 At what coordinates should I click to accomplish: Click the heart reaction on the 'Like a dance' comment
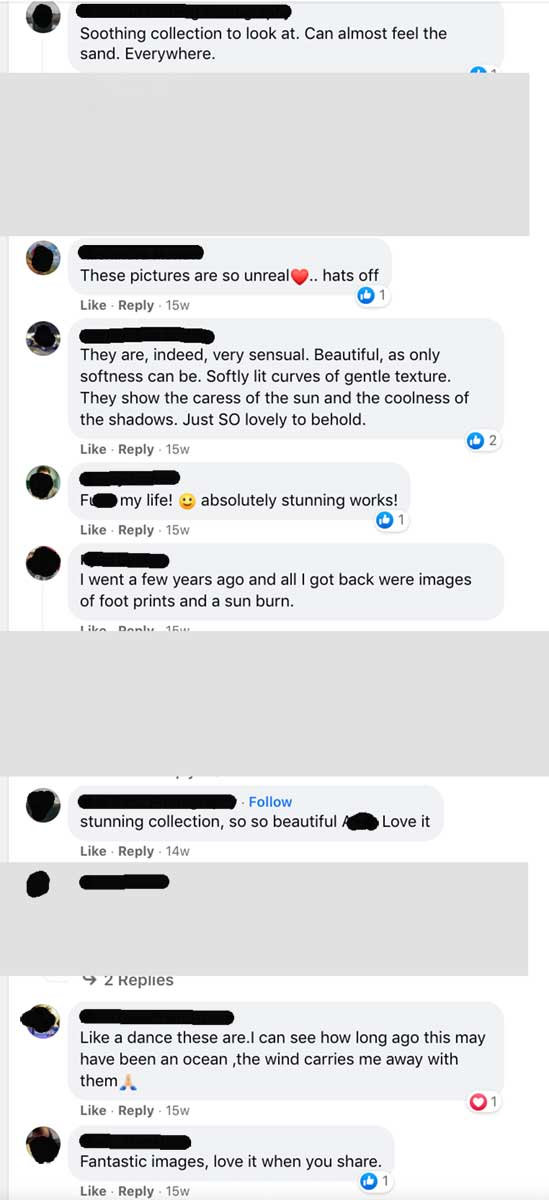pyautogui.click(x=478, y=1102)
